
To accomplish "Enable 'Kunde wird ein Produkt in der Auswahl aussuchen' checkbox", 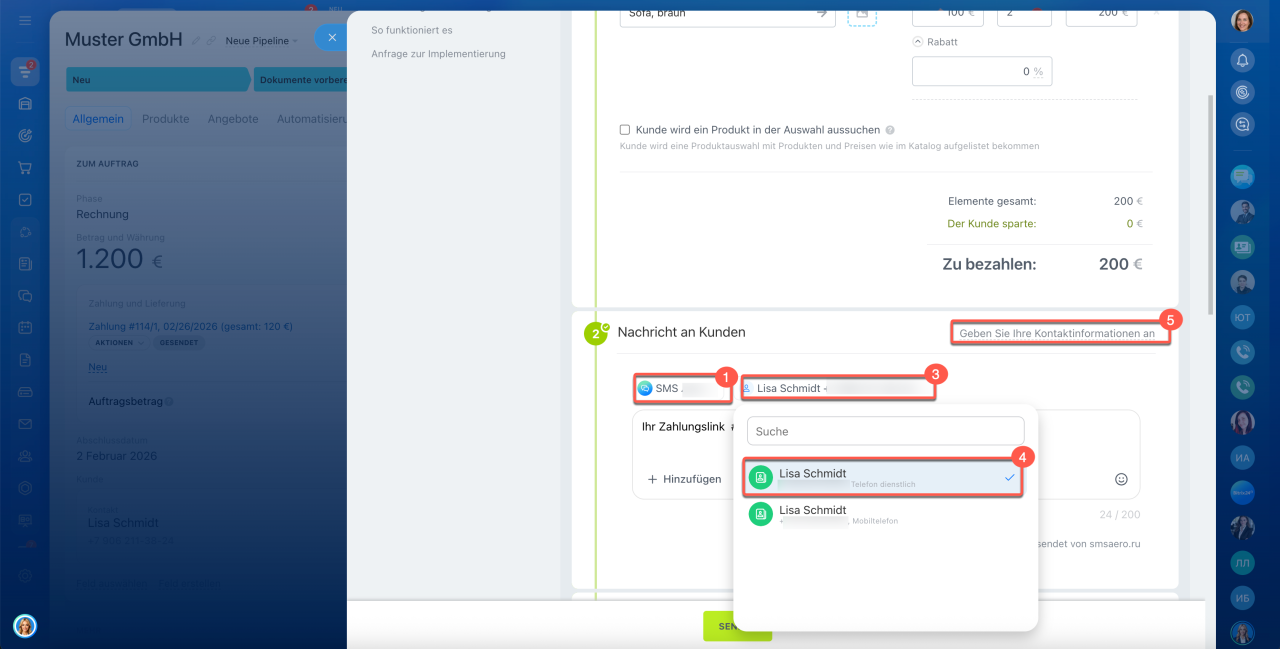I will tap(625, 130).
